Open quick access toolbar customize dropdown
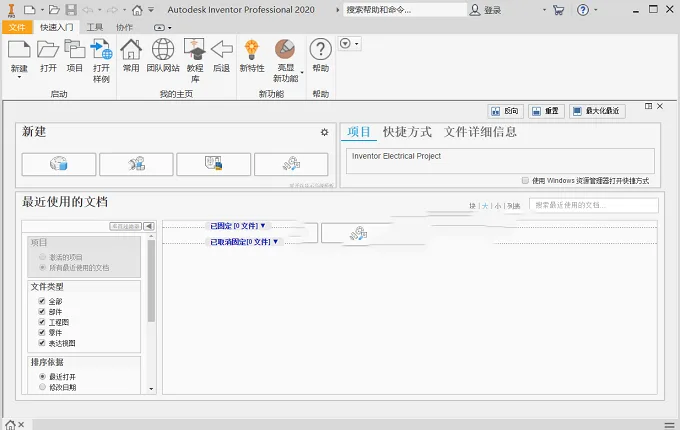680x430 pixels. click(x=151, y=10)
